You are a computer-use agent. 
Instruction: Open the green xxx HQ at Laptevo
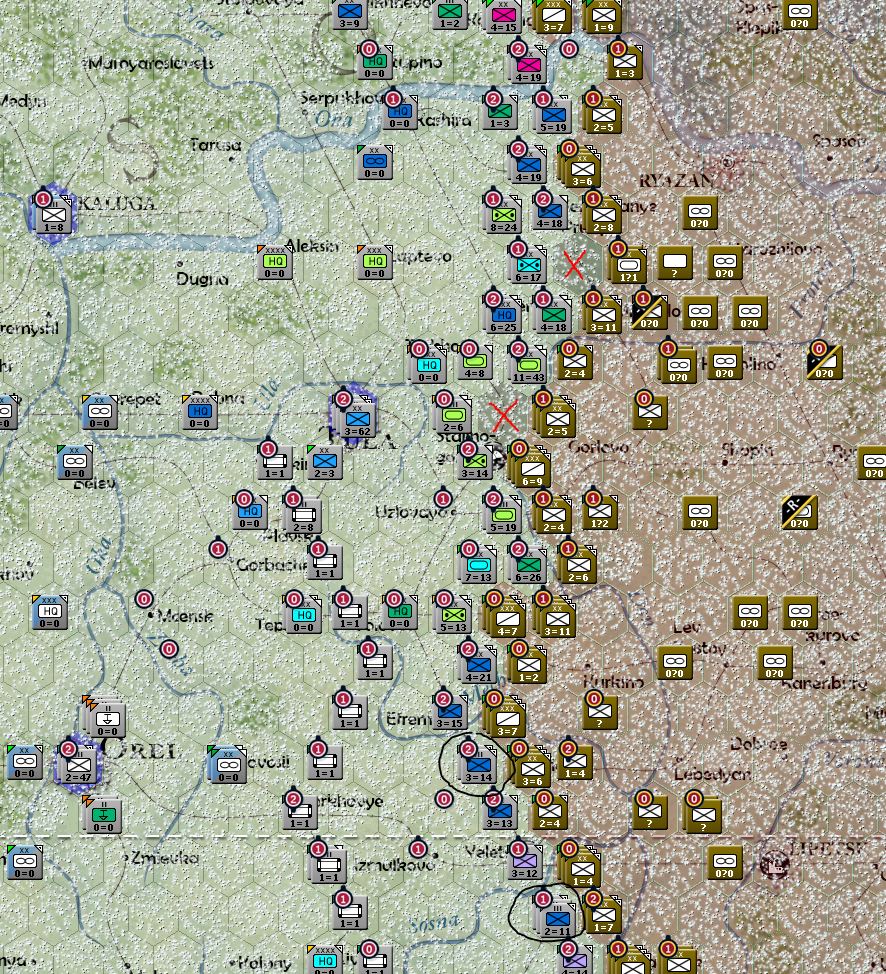(375, 262)
